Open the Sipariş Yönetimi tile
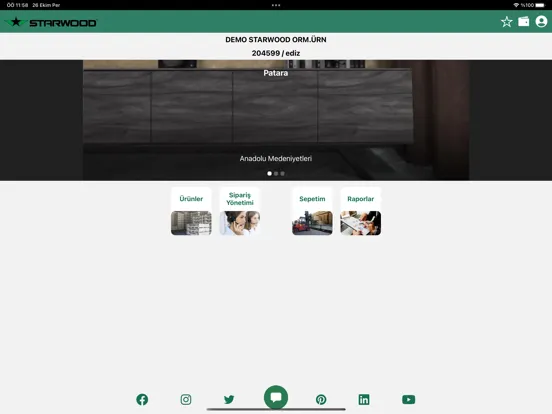This screenshot has width=552, height=414. tap(240, 211)
